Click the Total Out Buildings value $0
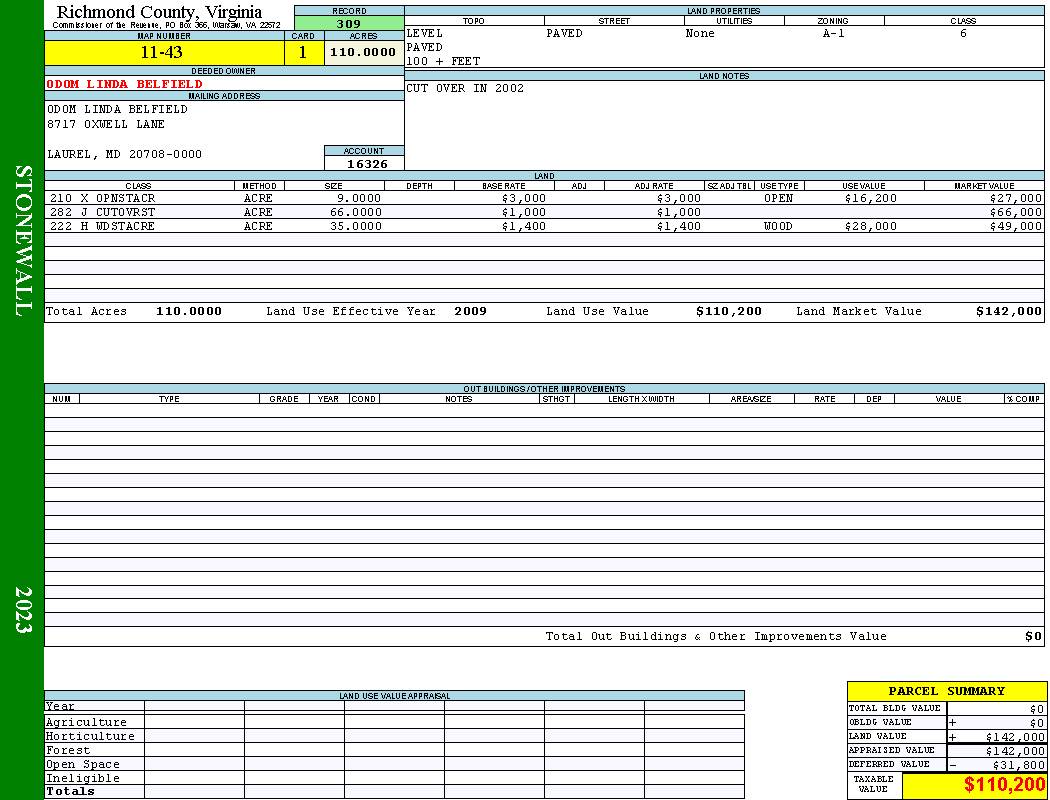1050x800 pixels. tap(1033, 637)
